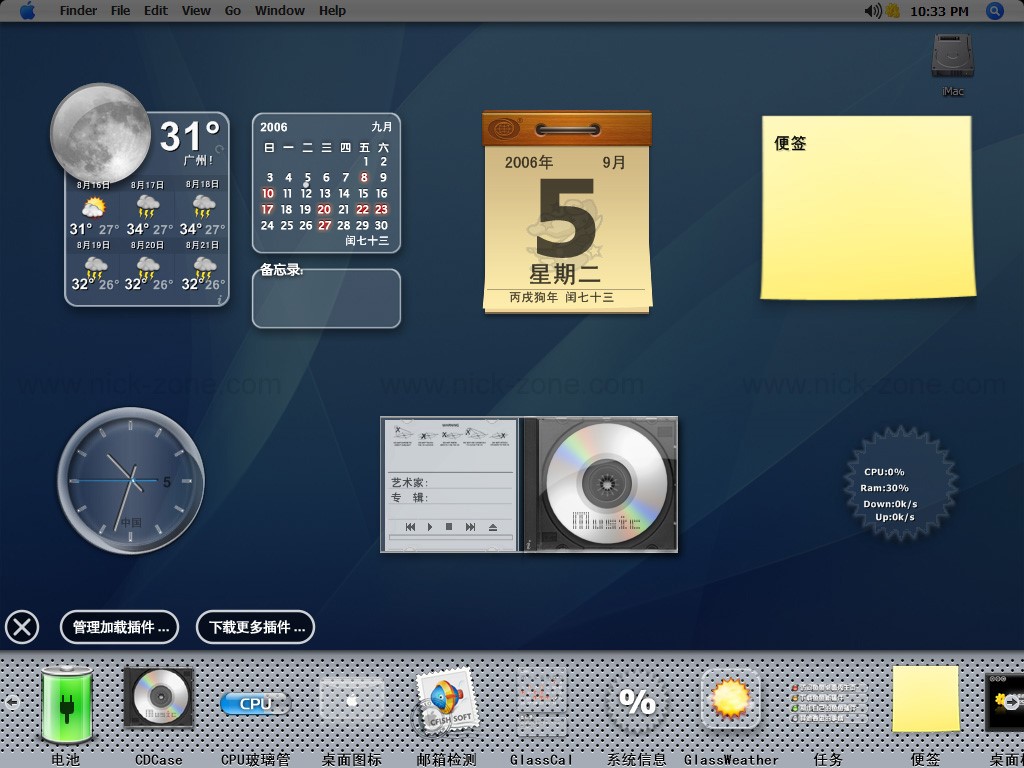Open the iMac hard drive icon
This screenshot has height=768, width=1024.
tap(952, 58)
